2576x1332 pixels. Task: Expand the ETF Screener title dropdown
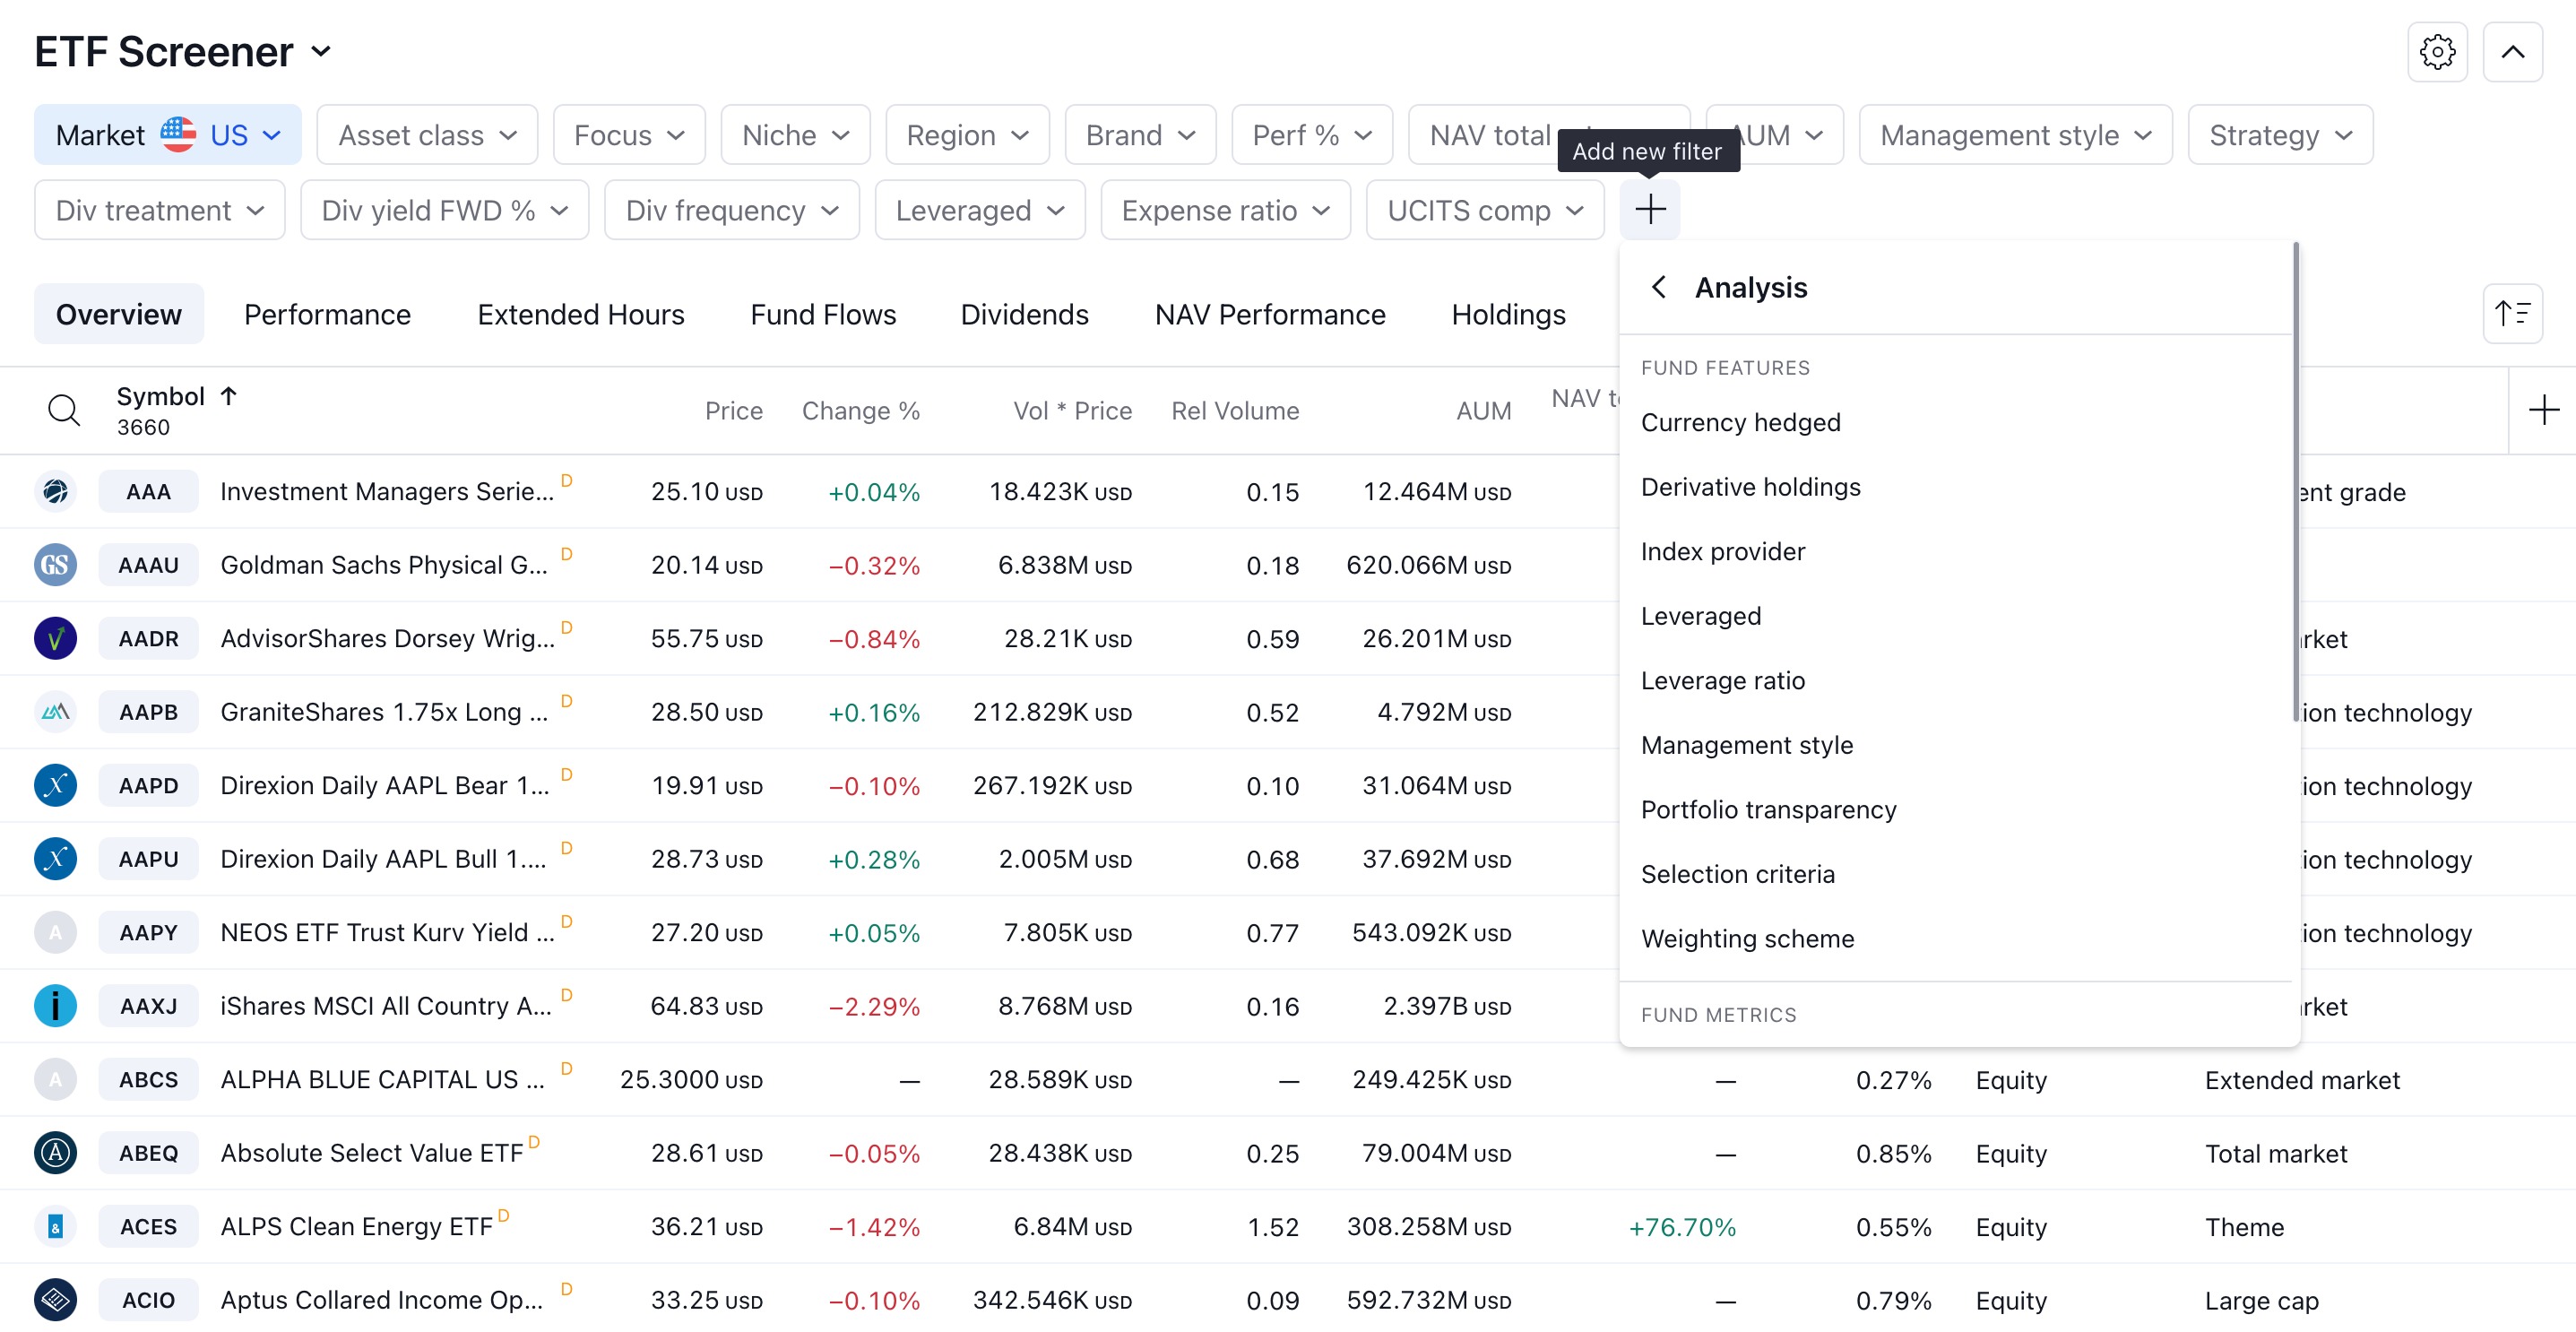coord(321,51)
